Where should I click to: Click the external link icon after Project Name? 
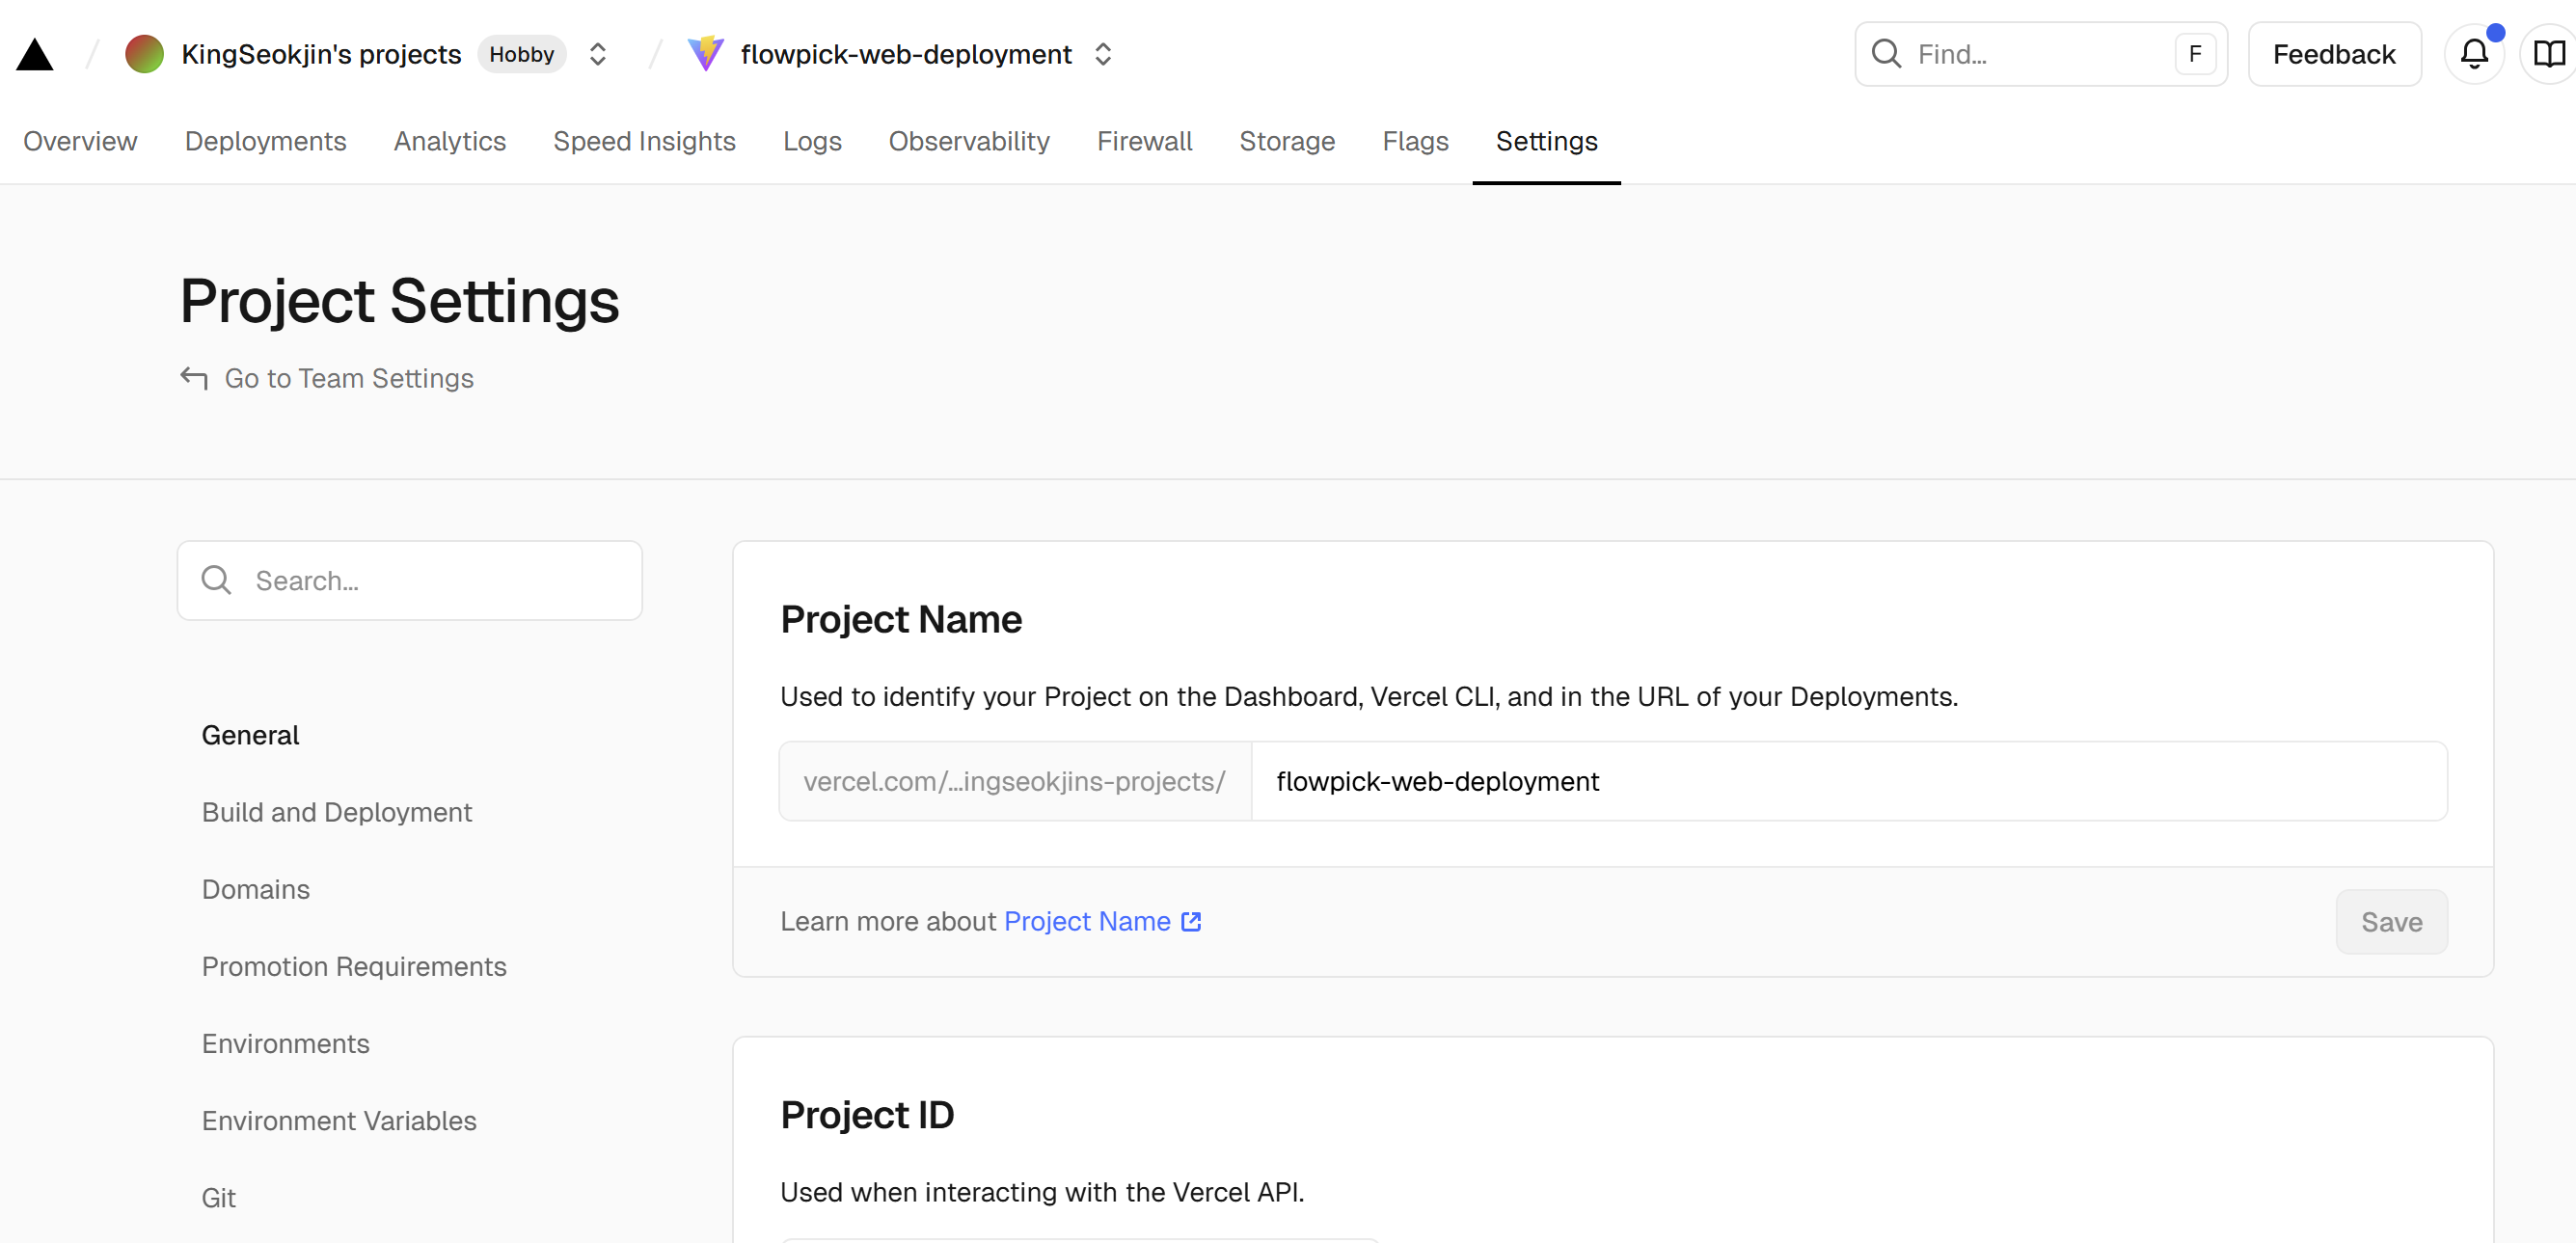(1191, 921)
